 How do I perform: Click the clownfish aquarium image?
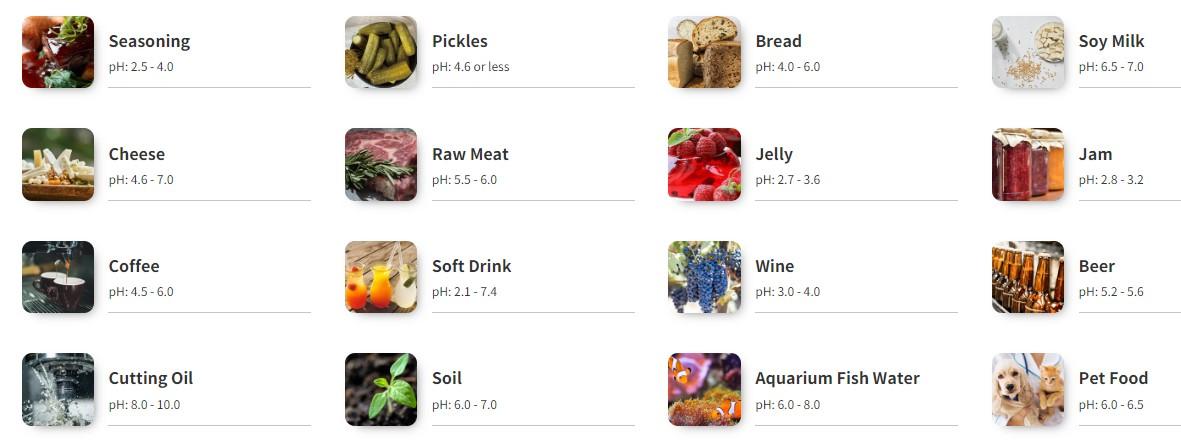click(704, 390)
